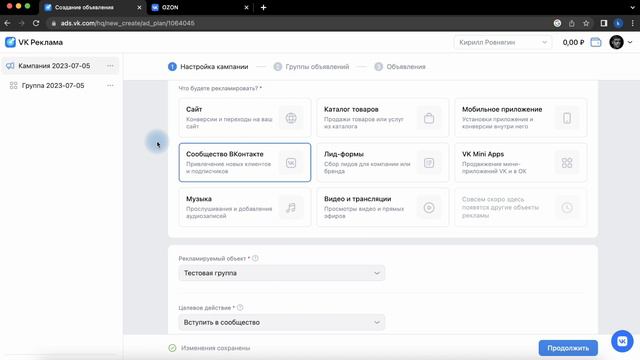Choose the Видео и трансляции option
Viewport: 640px width, 360px height.
(383, 207)
